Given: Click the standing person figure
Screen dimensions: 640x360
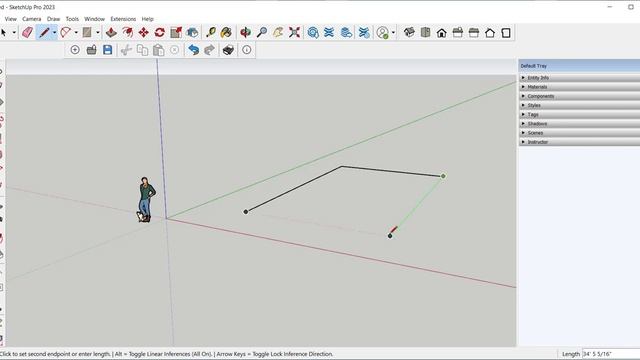Looking at the screenshot, I should click(x=145, y=200).
